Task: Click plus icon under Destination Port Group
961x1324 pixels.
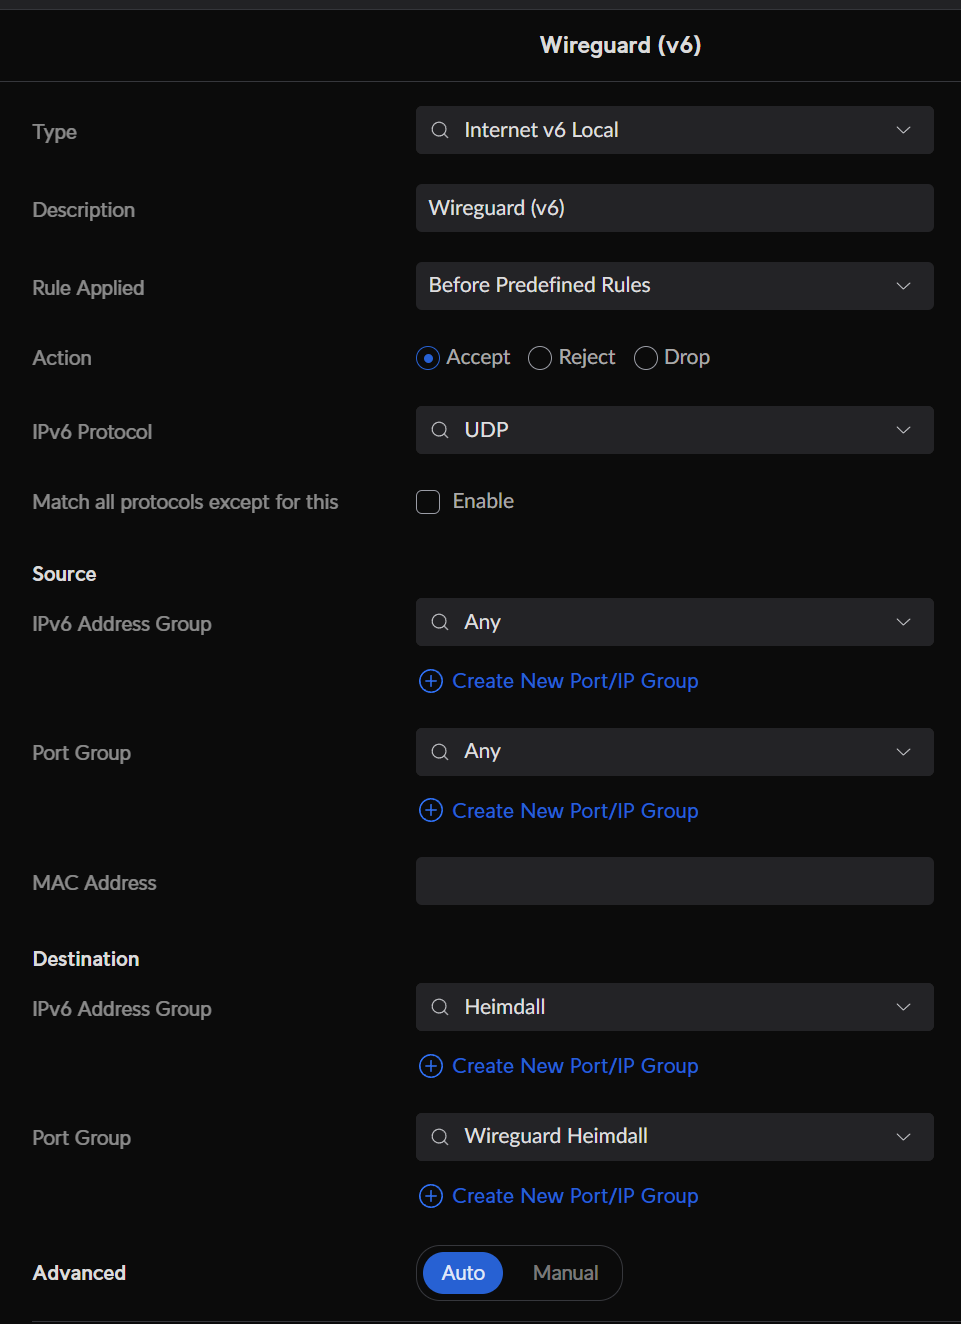Action: [x=431, y=1196]
